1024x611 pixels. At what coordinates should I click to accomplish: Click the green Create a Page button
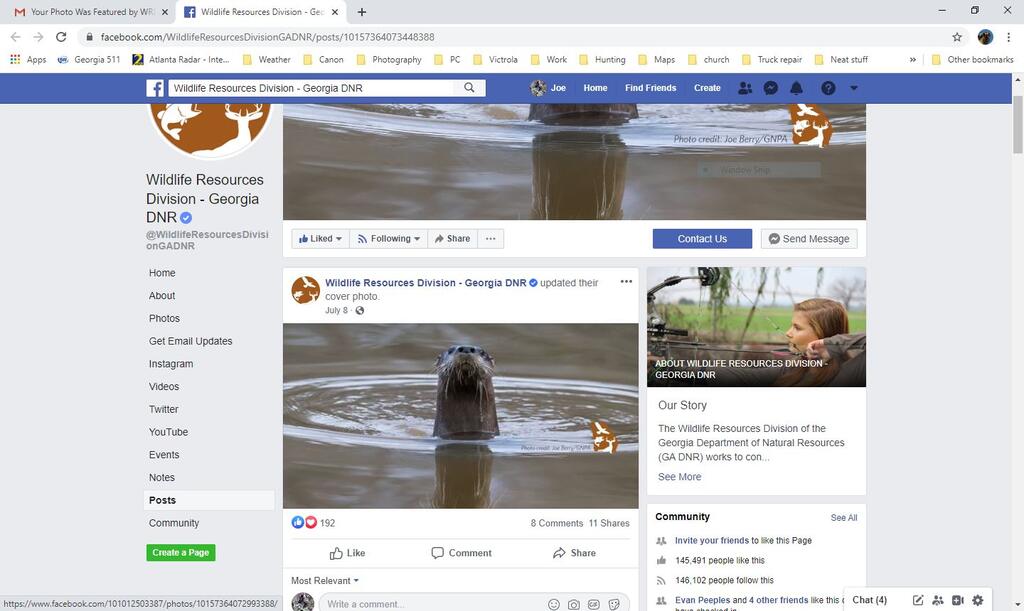click(181, 553)
